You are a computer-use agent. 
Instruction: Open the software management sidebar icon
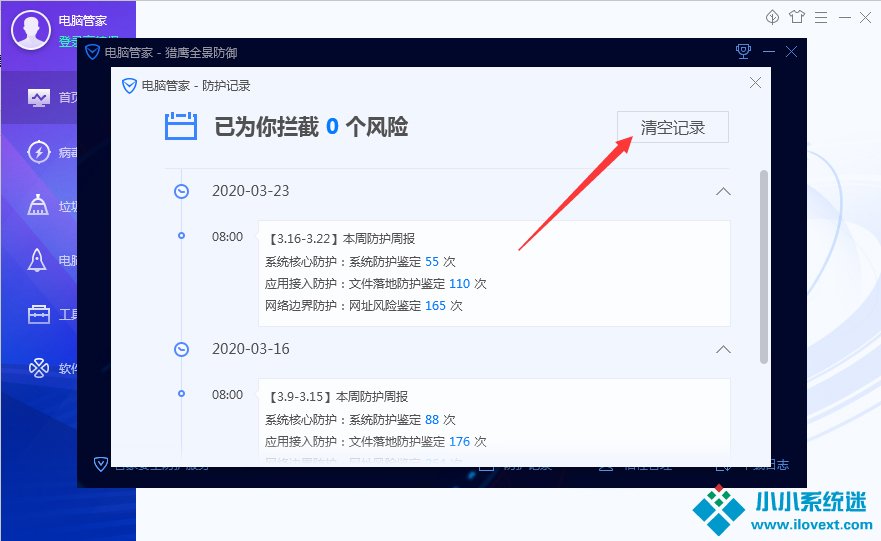pyautogui.click(x=39, y=368)
